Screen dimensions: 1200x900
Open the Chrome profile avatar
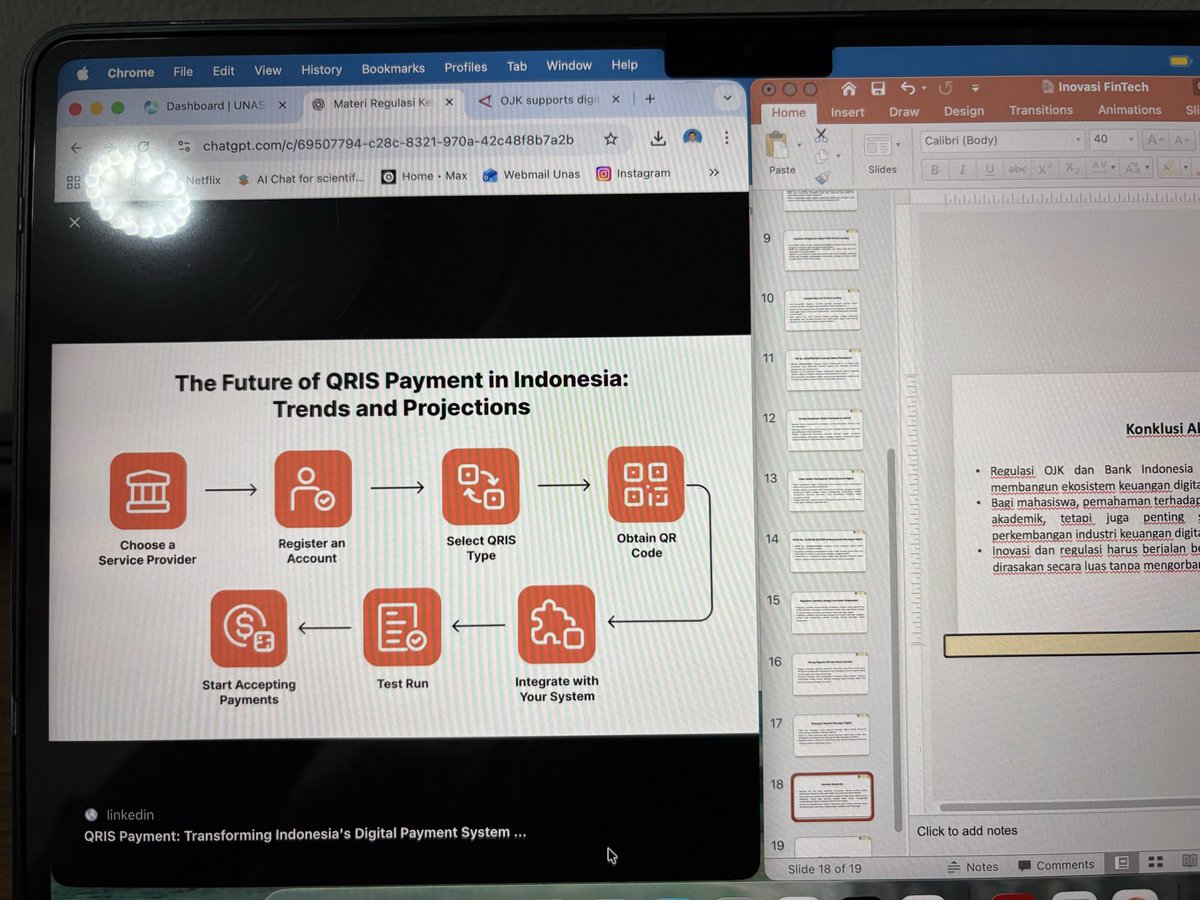pyautogui.click(x=692, y=137)
